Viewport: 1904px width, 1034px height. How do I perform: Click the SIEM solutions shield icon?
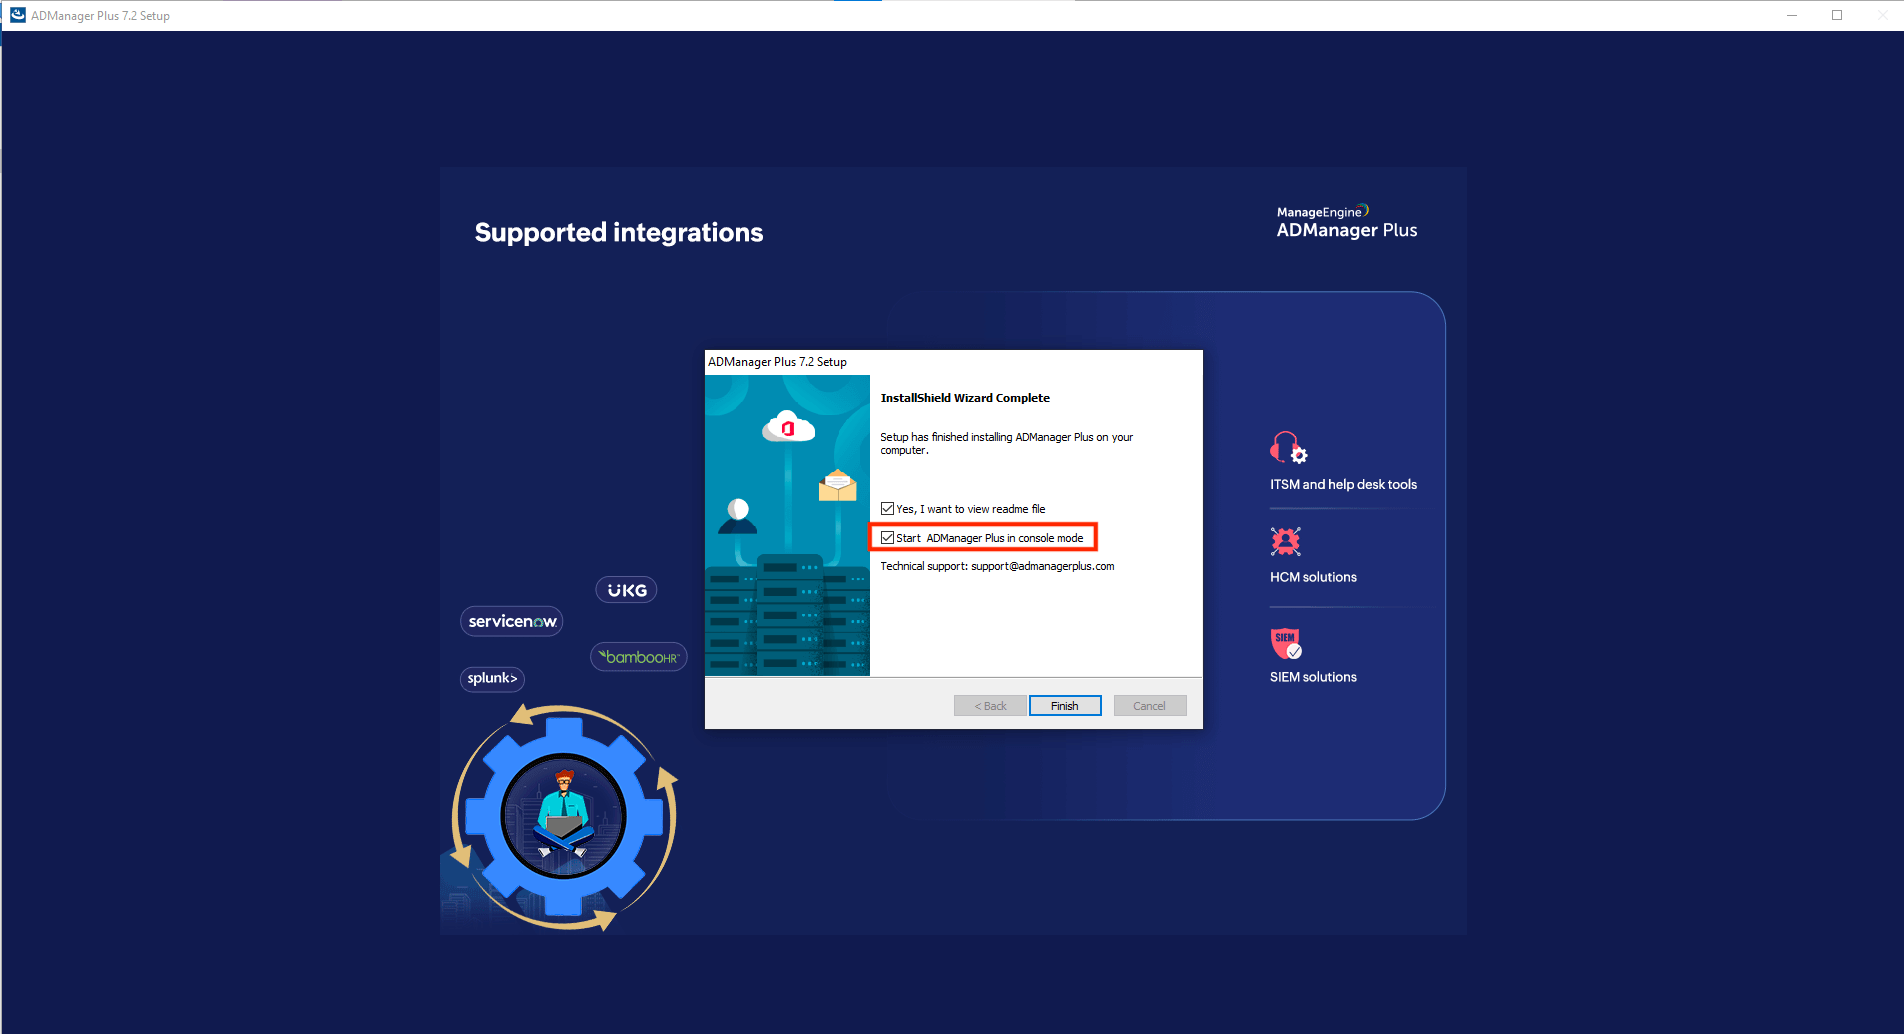click(1285, 644)
